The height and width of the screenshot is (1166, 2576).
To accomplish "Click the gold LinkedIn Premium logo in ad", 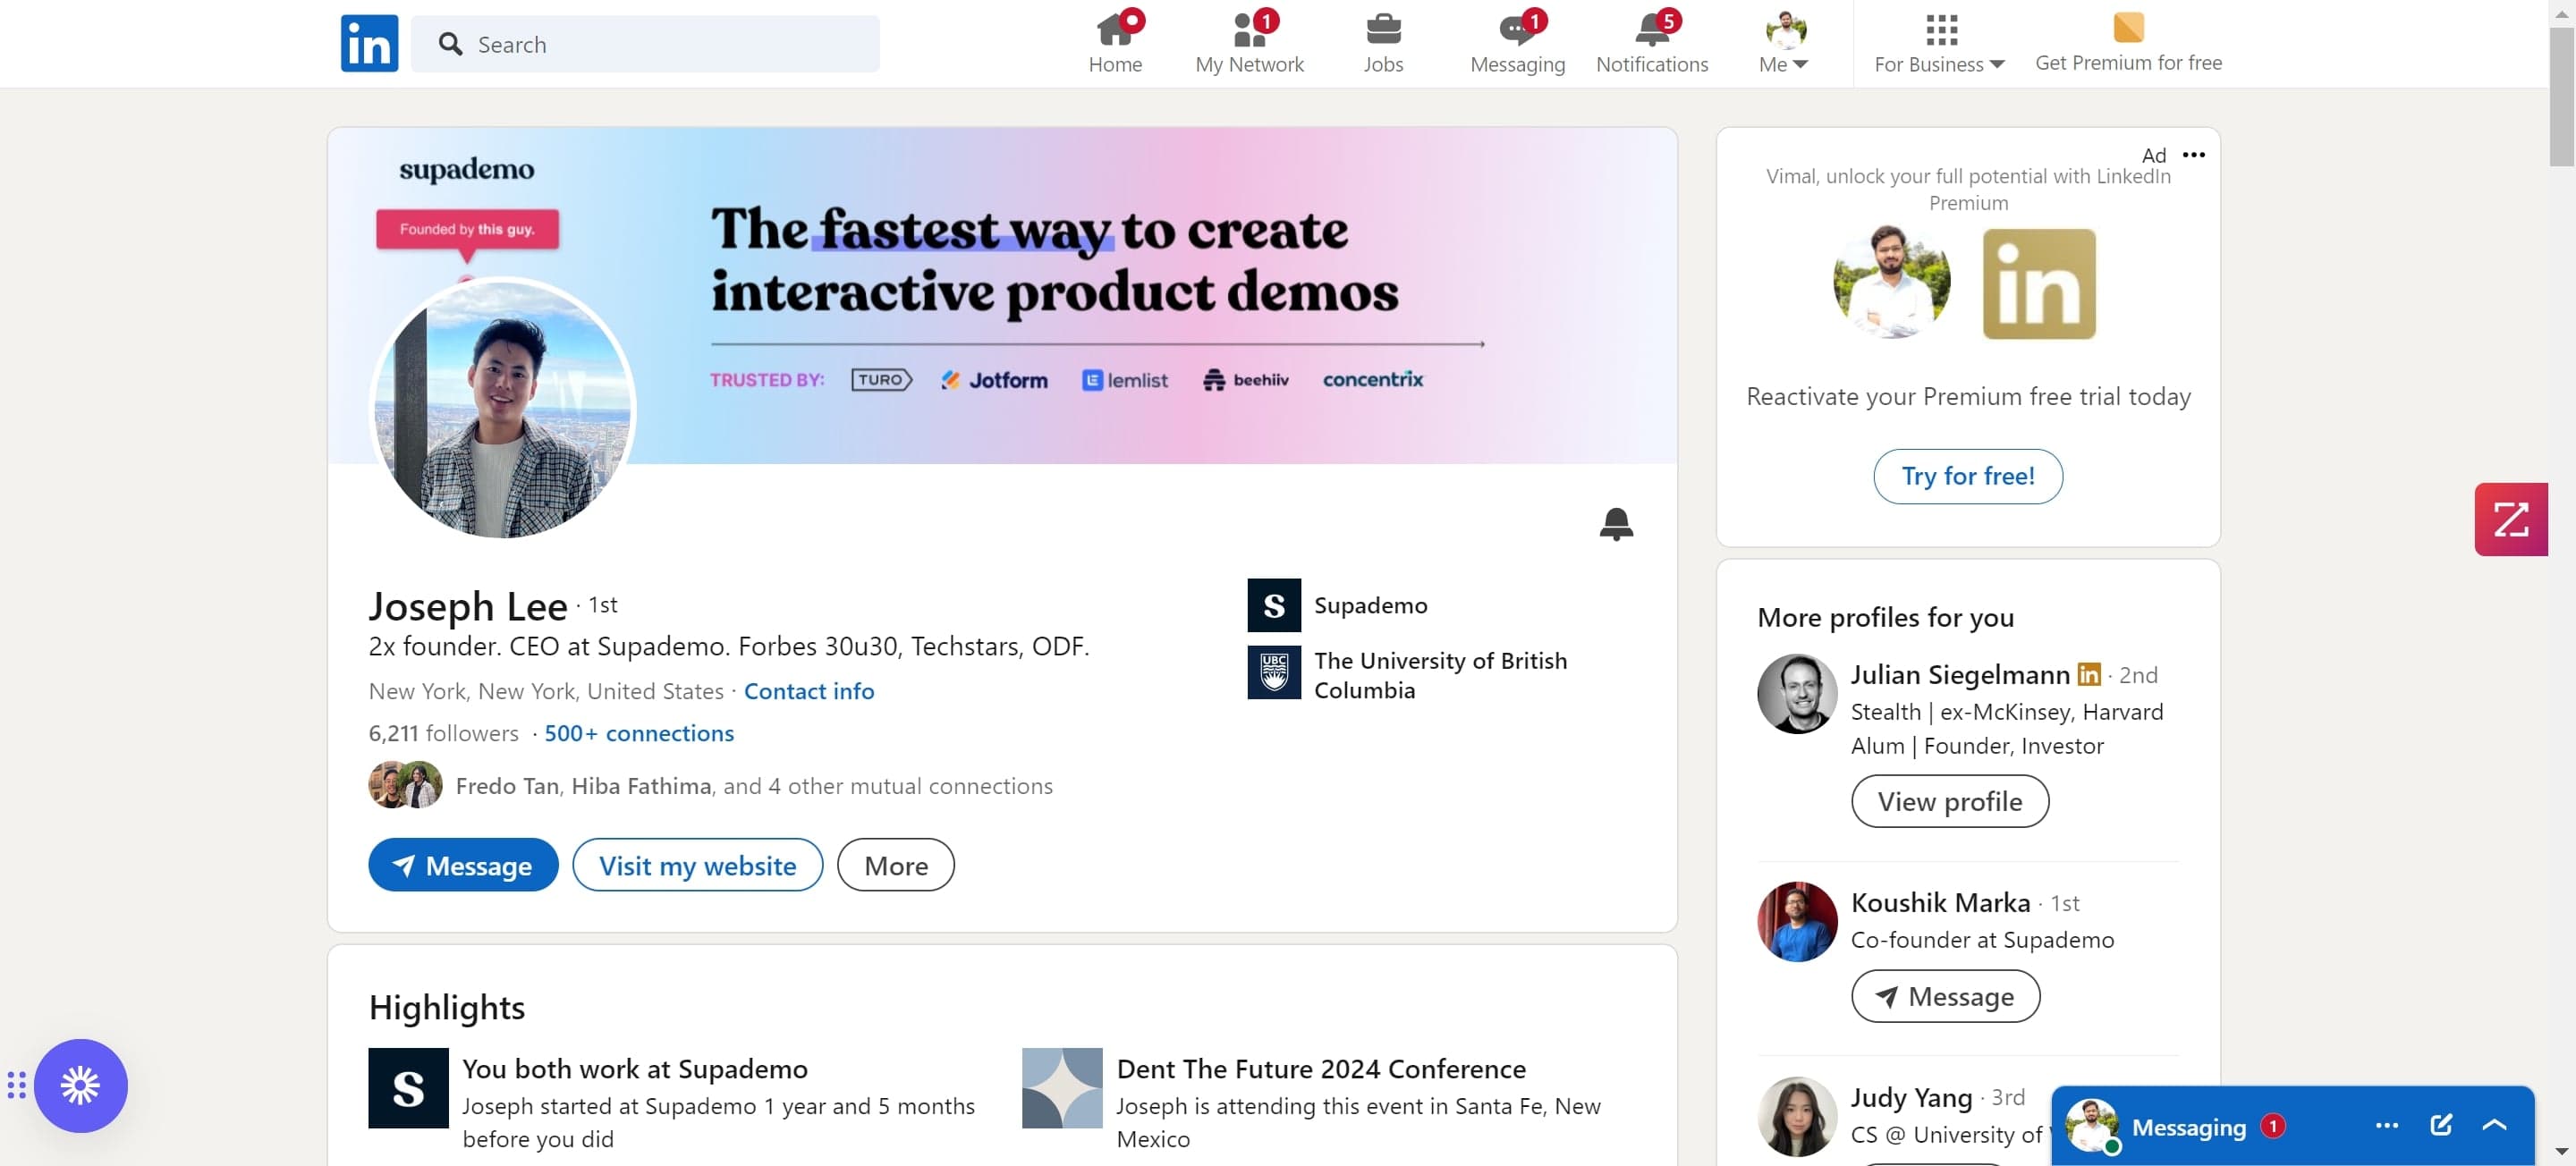I will [2039, 284].
